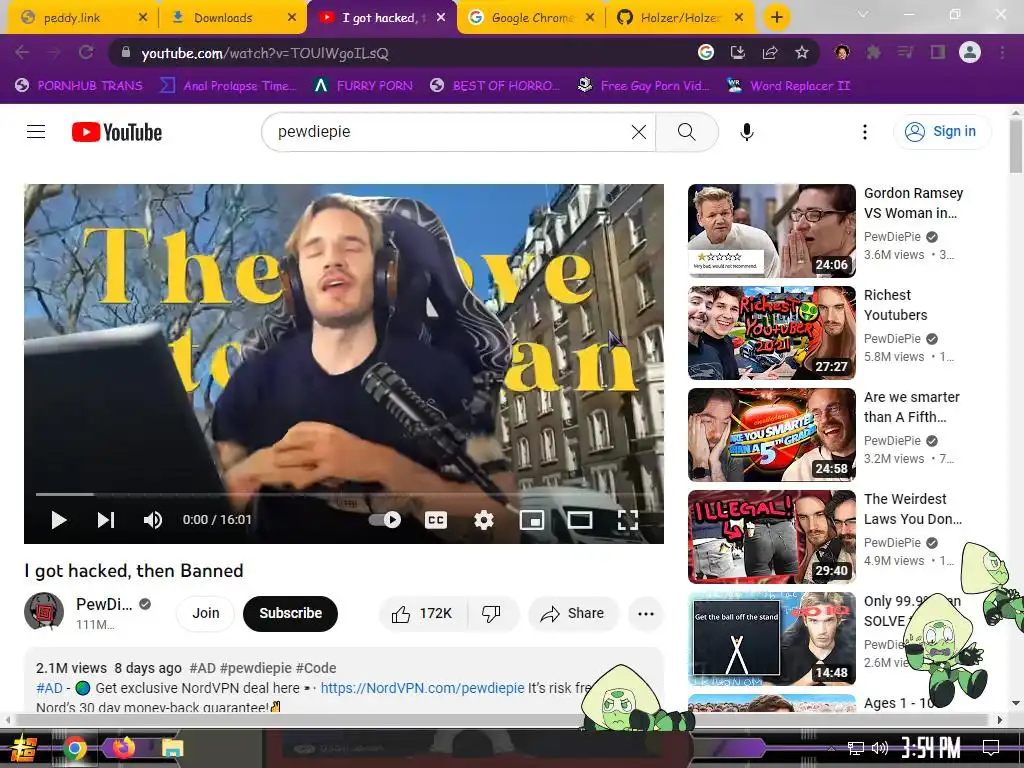Like the video (172K)

[x=423, y=613]
